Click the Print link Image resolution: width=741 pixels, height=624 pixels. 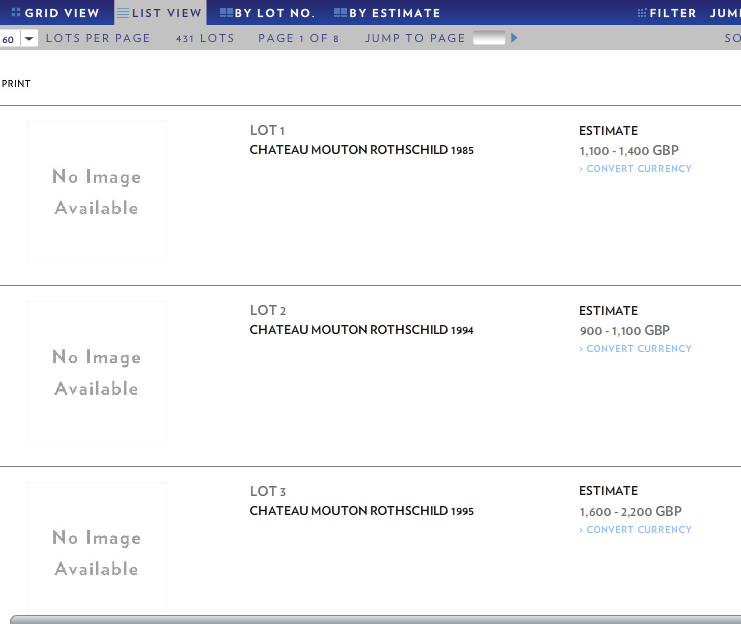point(16,84)
